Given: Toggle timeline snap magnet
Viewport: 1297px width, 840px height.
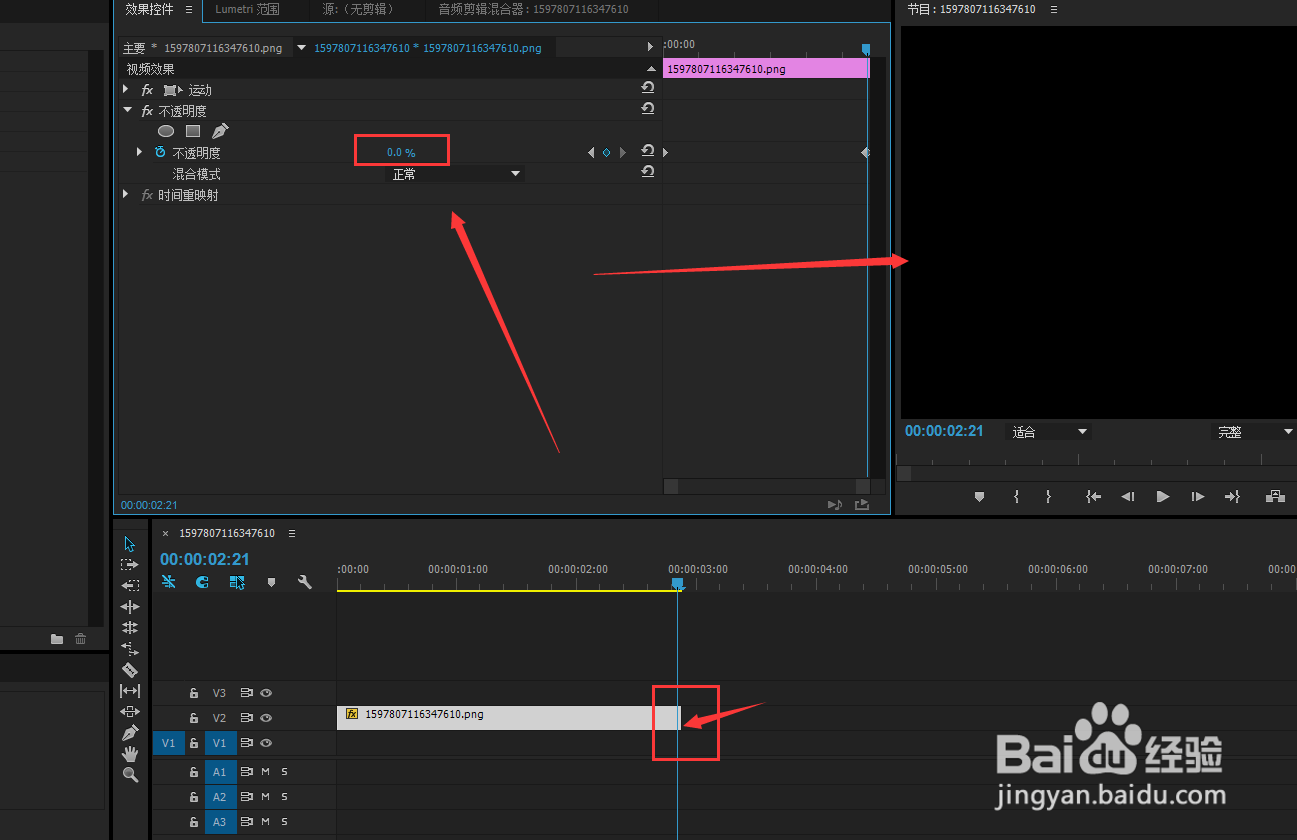Looking at the screenshot, I should (202, 582).
